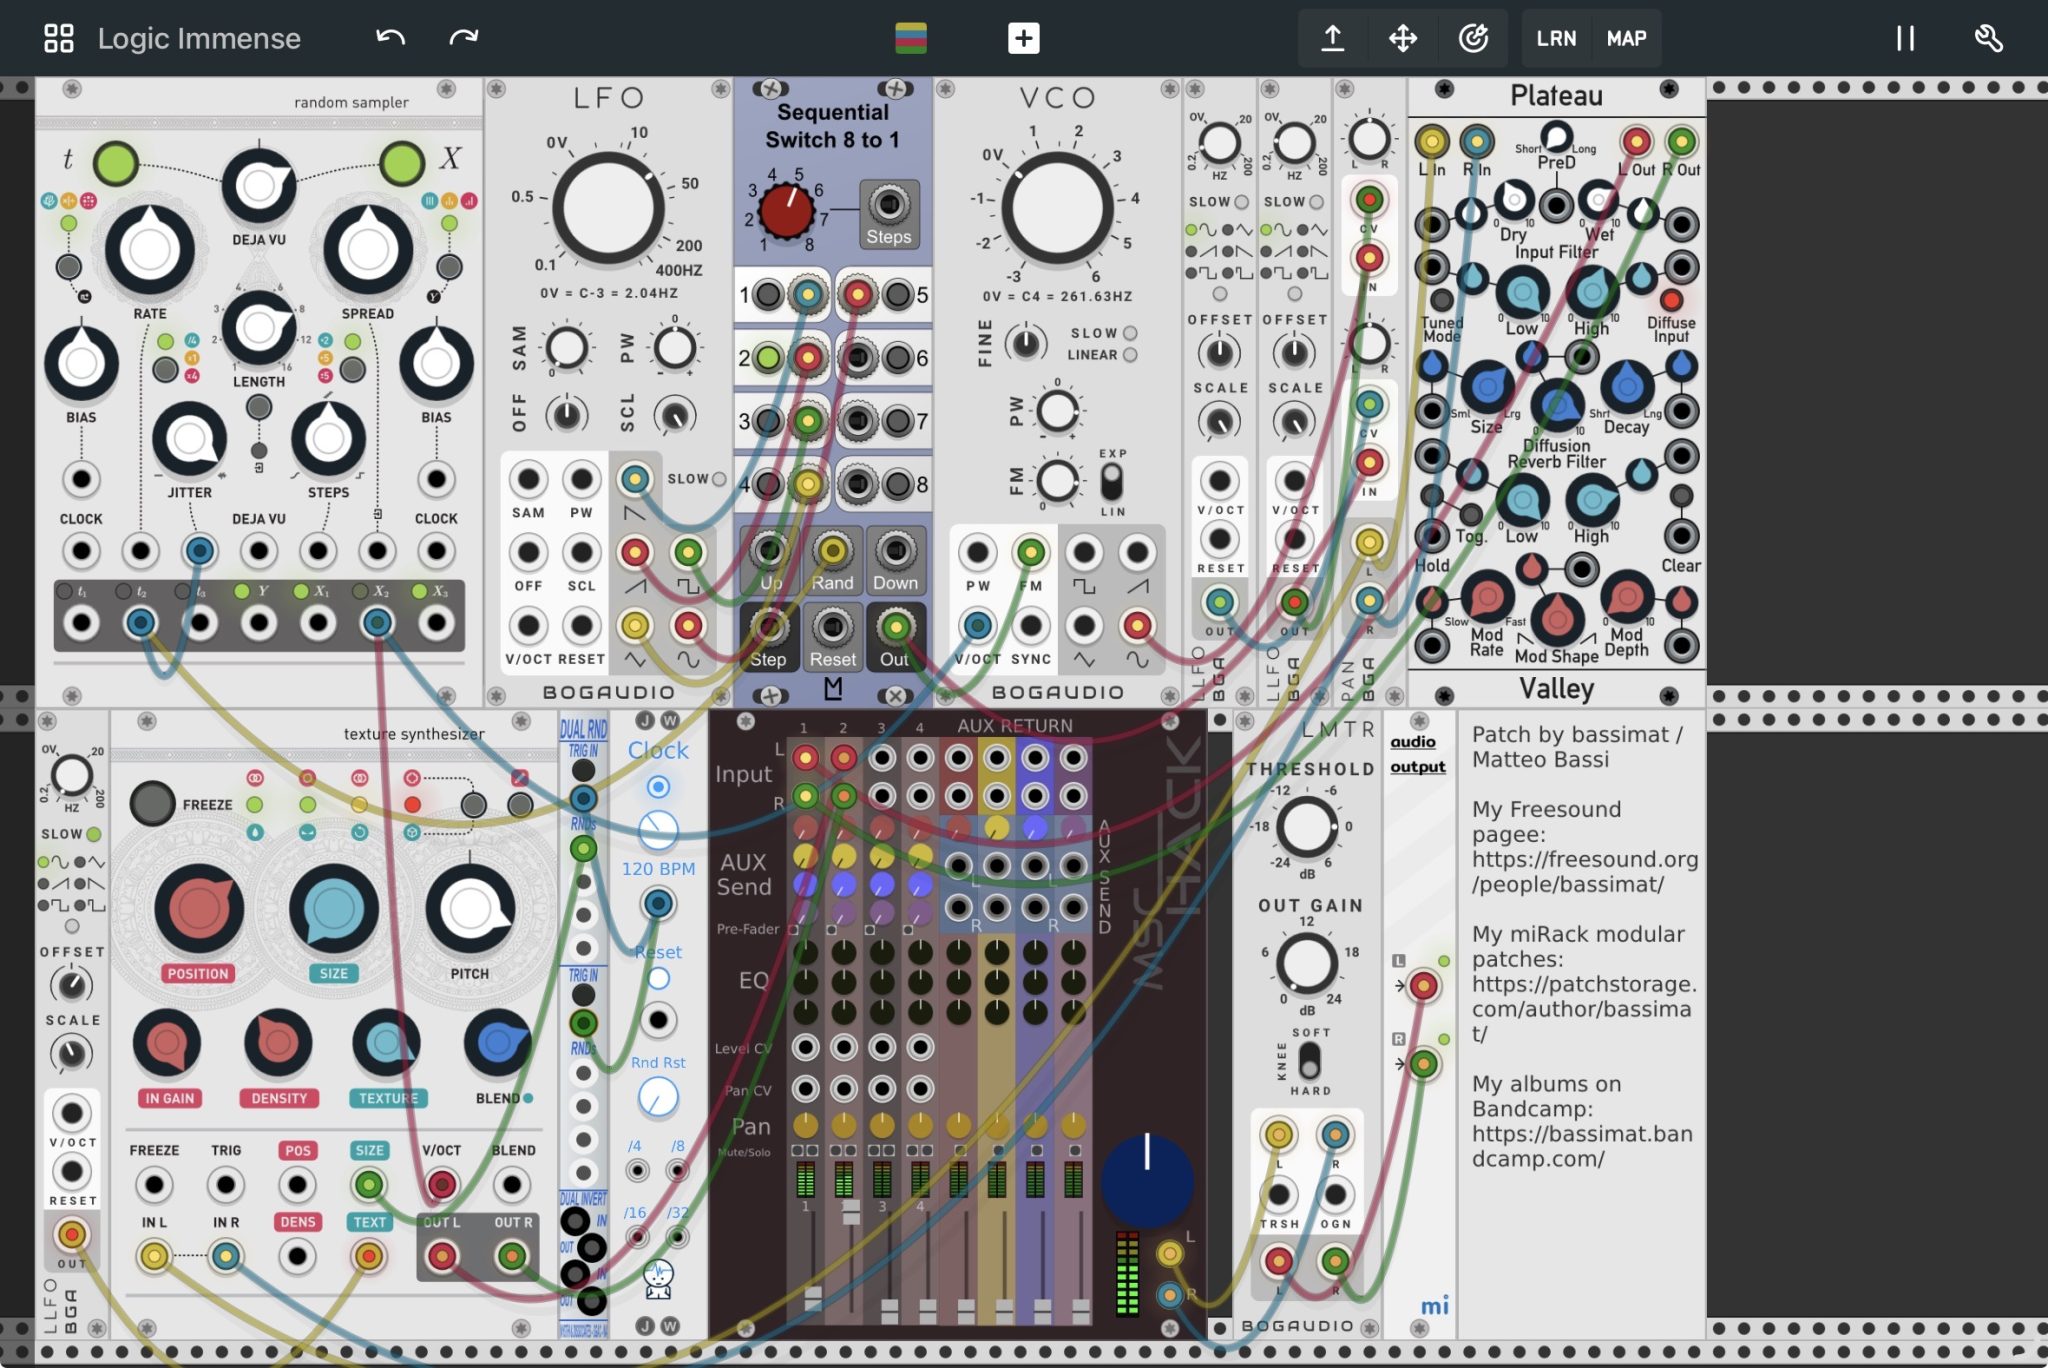The height and width of the screenshot is (1368, 2048).
Task: Click the Logic Immense patch title
Action: 199,38
